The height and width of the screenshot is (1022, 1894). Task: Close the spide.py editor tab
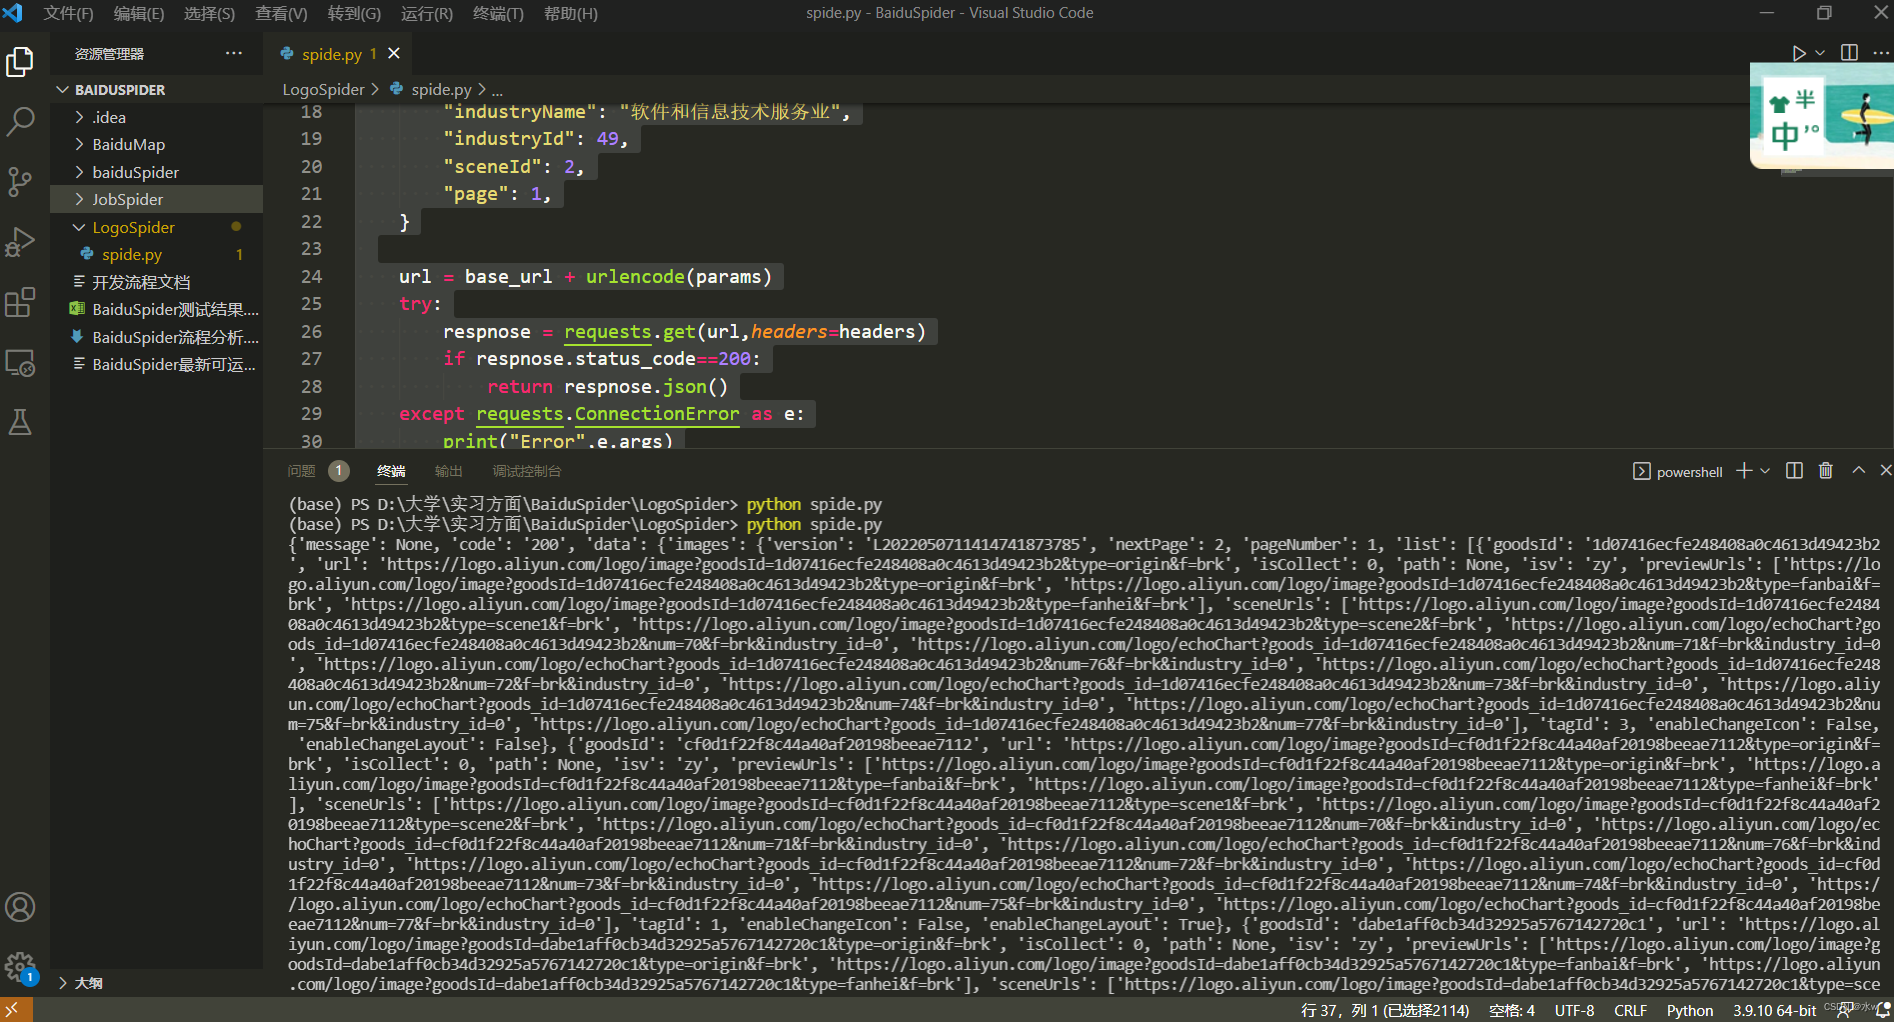(x=394, y=53)
